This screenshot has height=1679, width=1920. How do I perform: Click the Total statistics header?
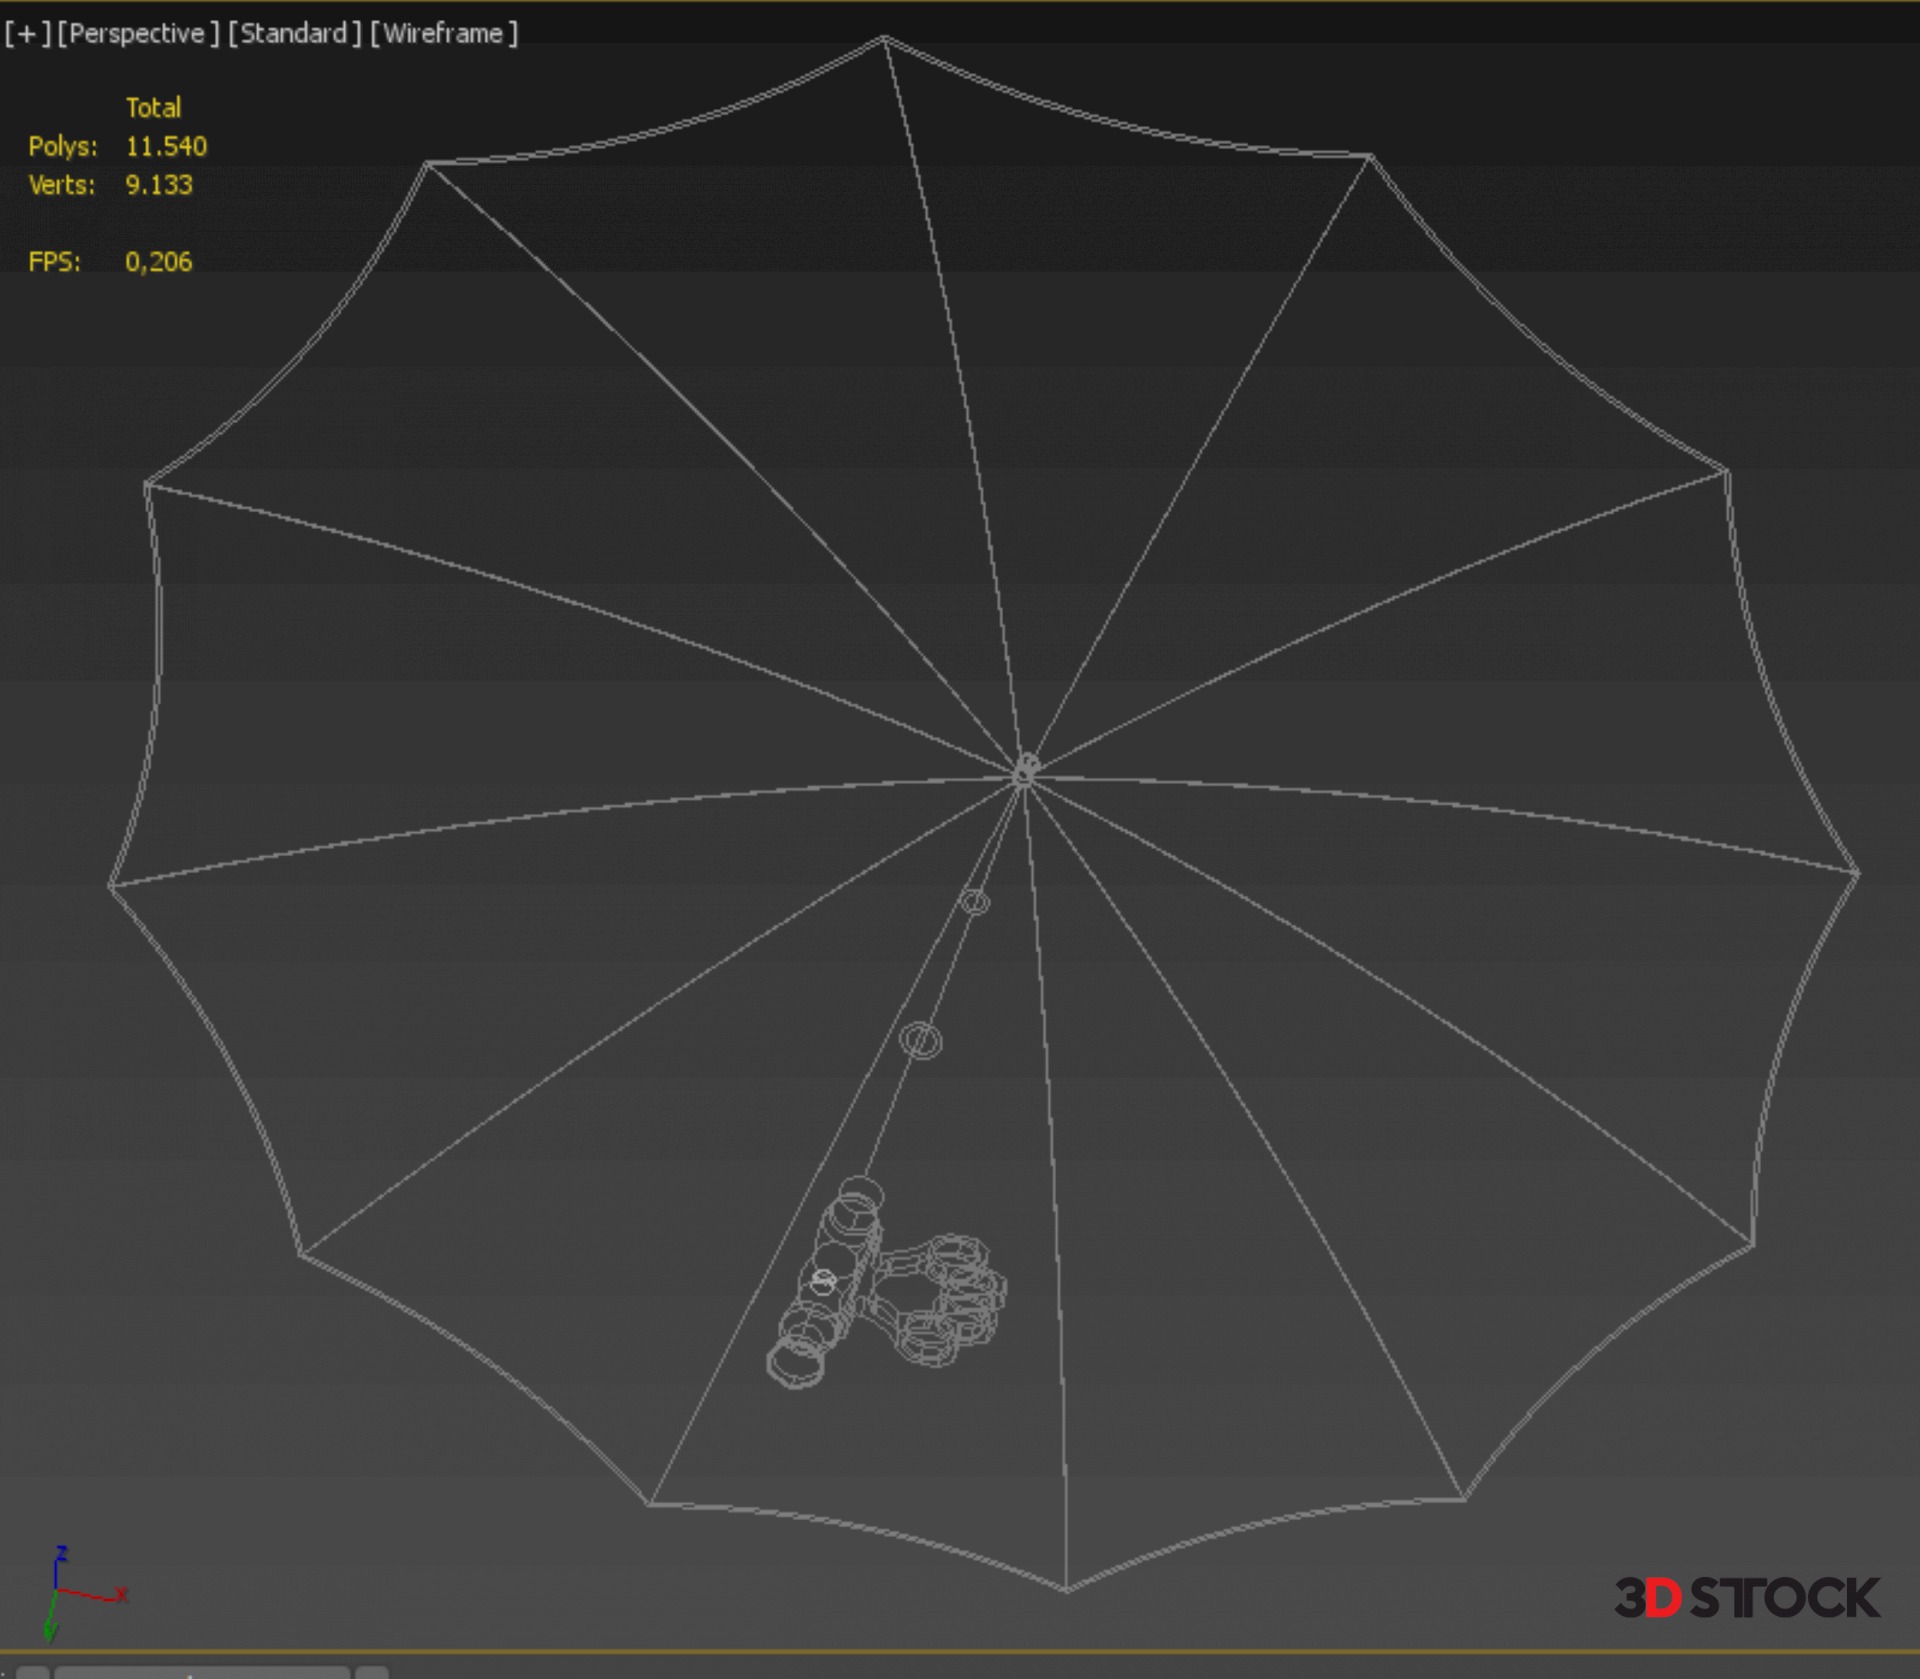(x=153, y=108)
